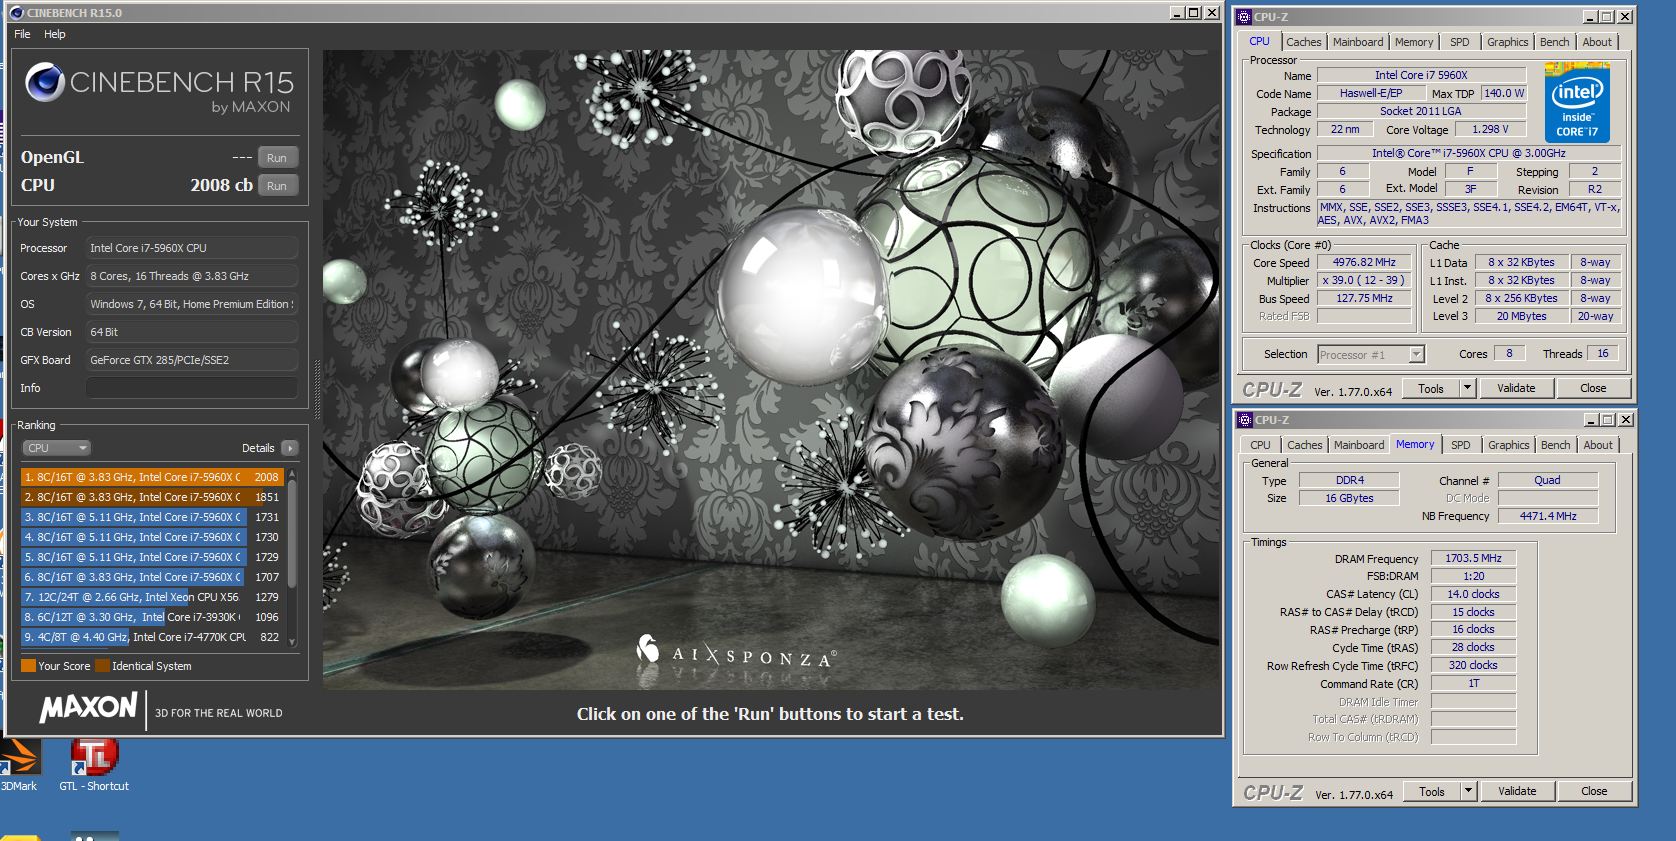Click the Processor field in Your System
Screen dimensions: 1676x841
pyautogui.click(x=192, y=248)
